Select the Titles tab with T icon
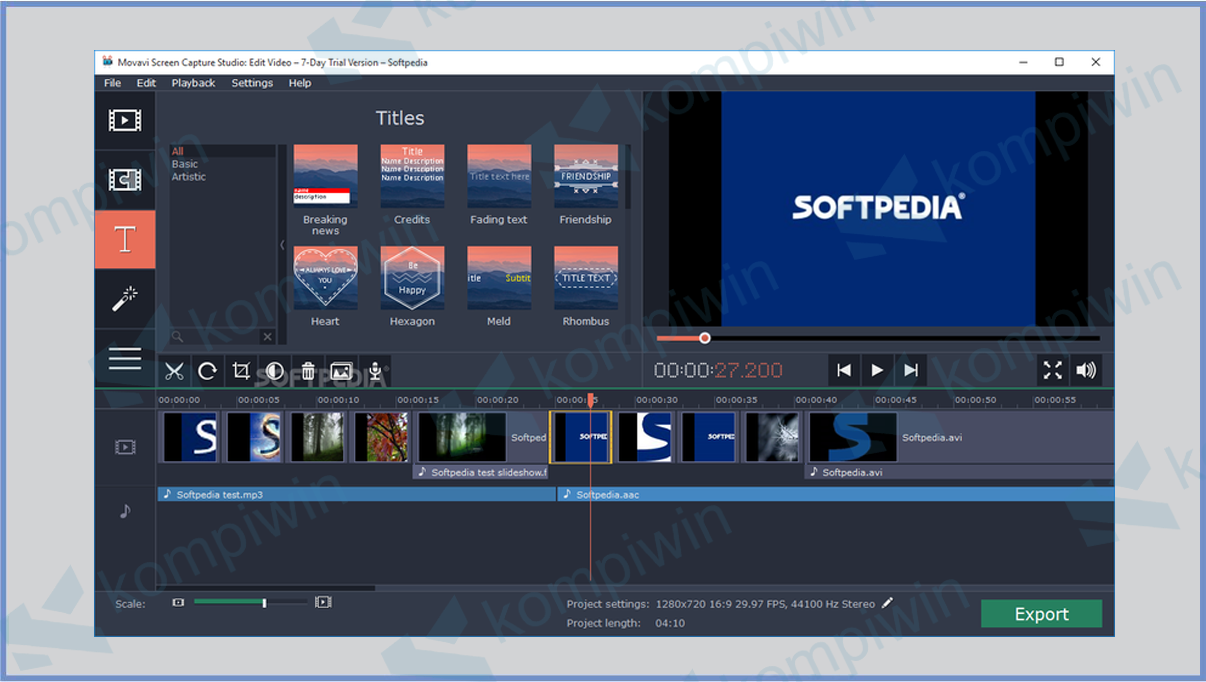Screen dimensions: 1206x682 pyautogui.click(x=125, y=239)
